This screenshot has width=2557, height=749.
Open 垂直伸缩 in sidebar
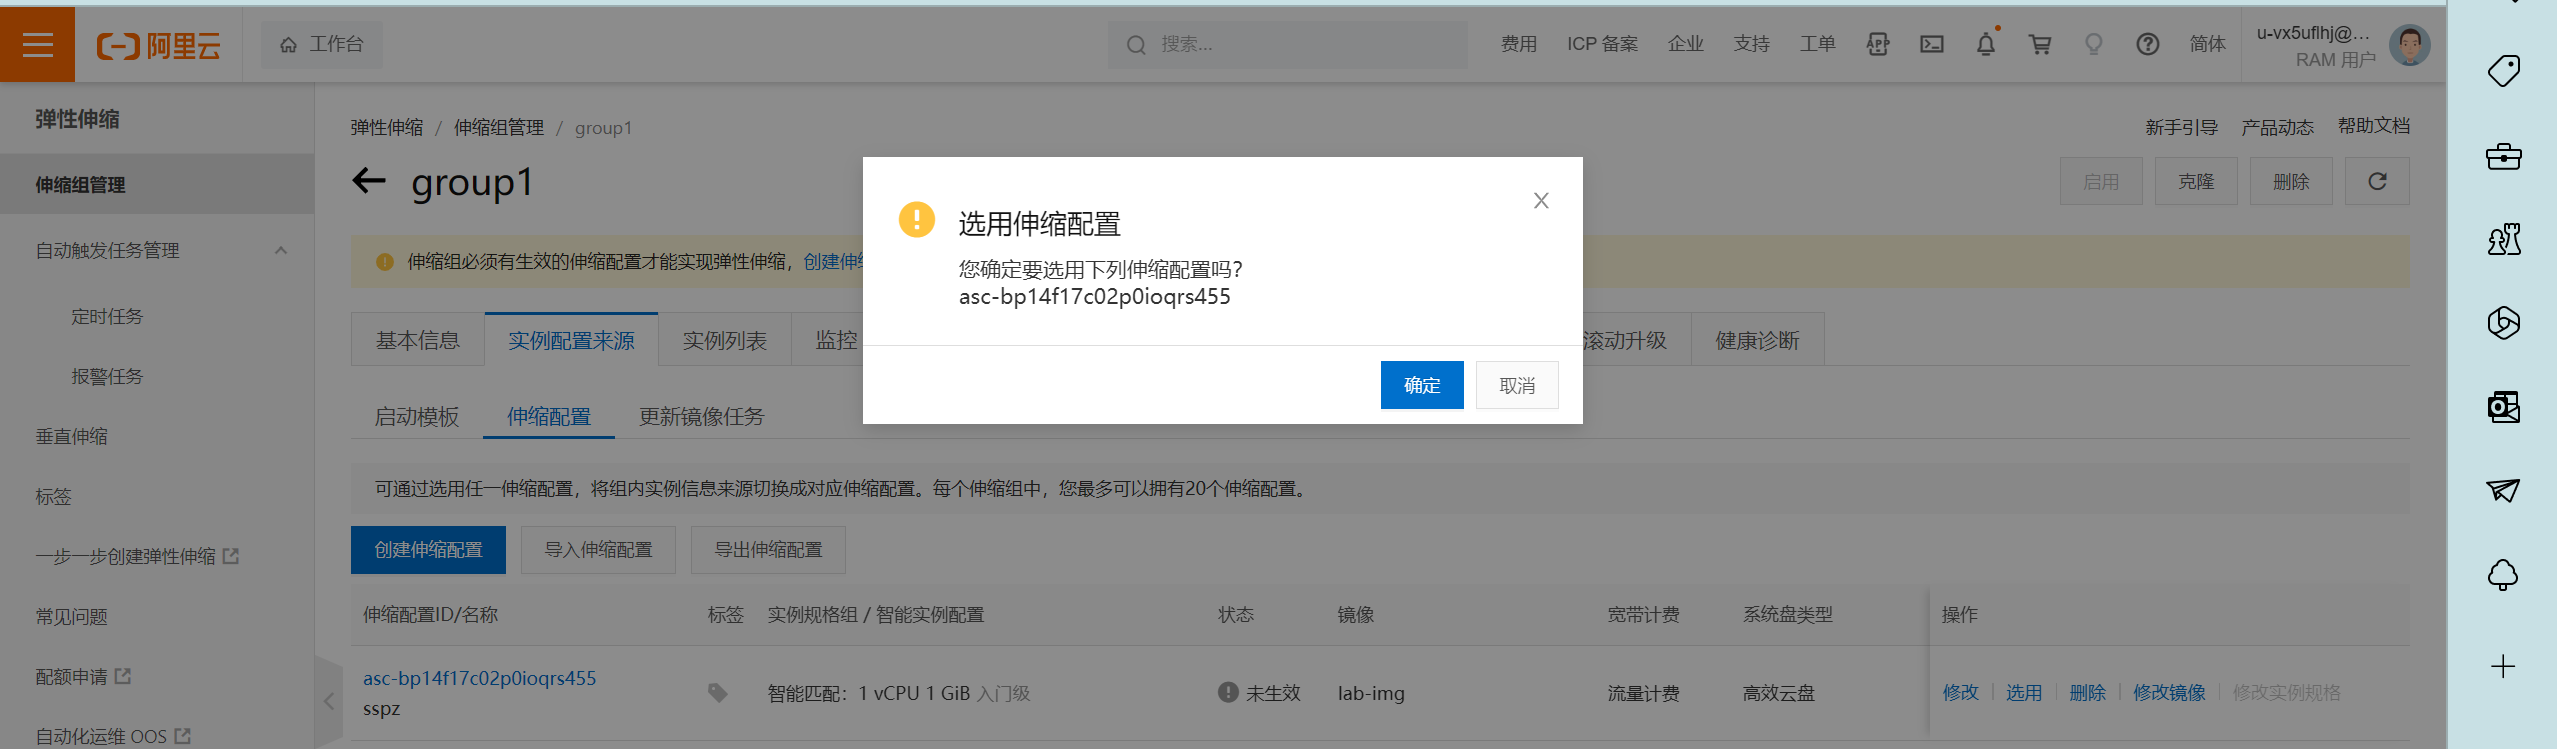pyautogui.click(x=72, y=436)
